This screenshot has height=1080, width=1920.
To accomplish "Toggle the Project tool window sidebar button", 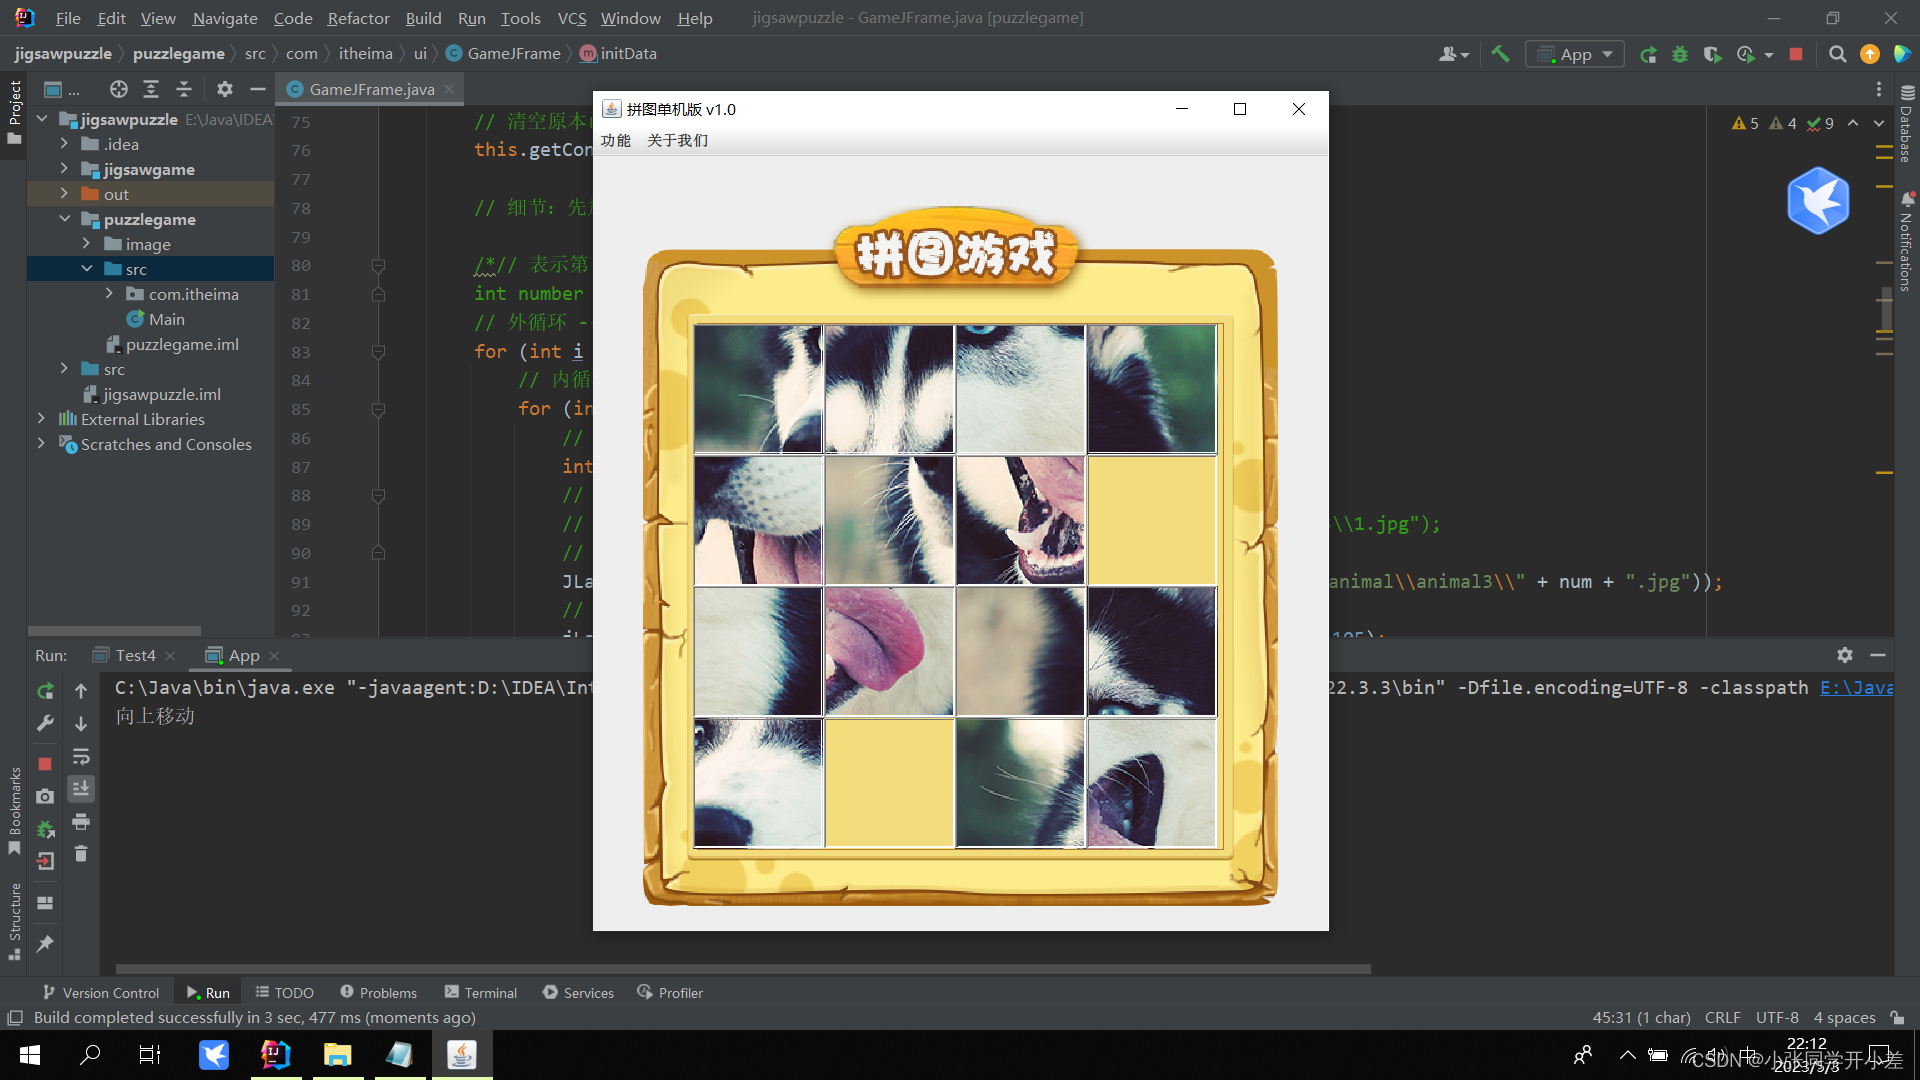I will (x=14, y=110).
